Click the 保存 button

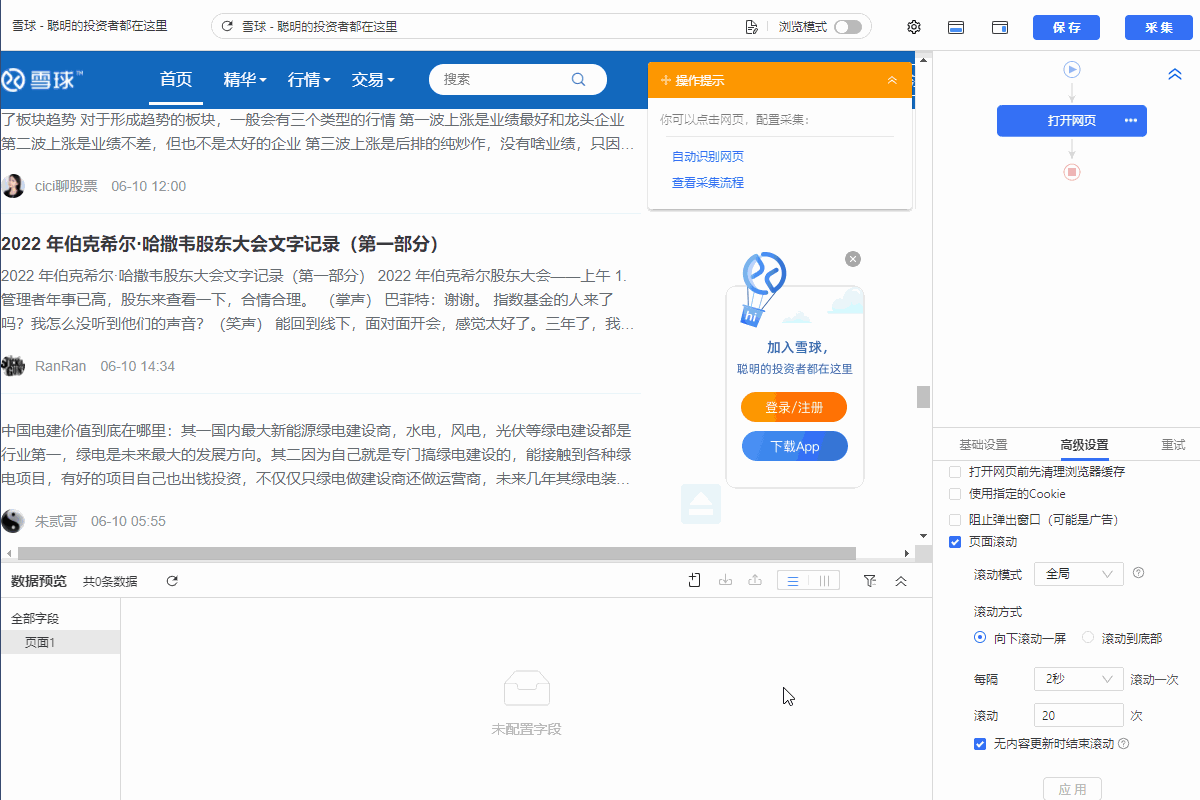(x=1067, y=27)
